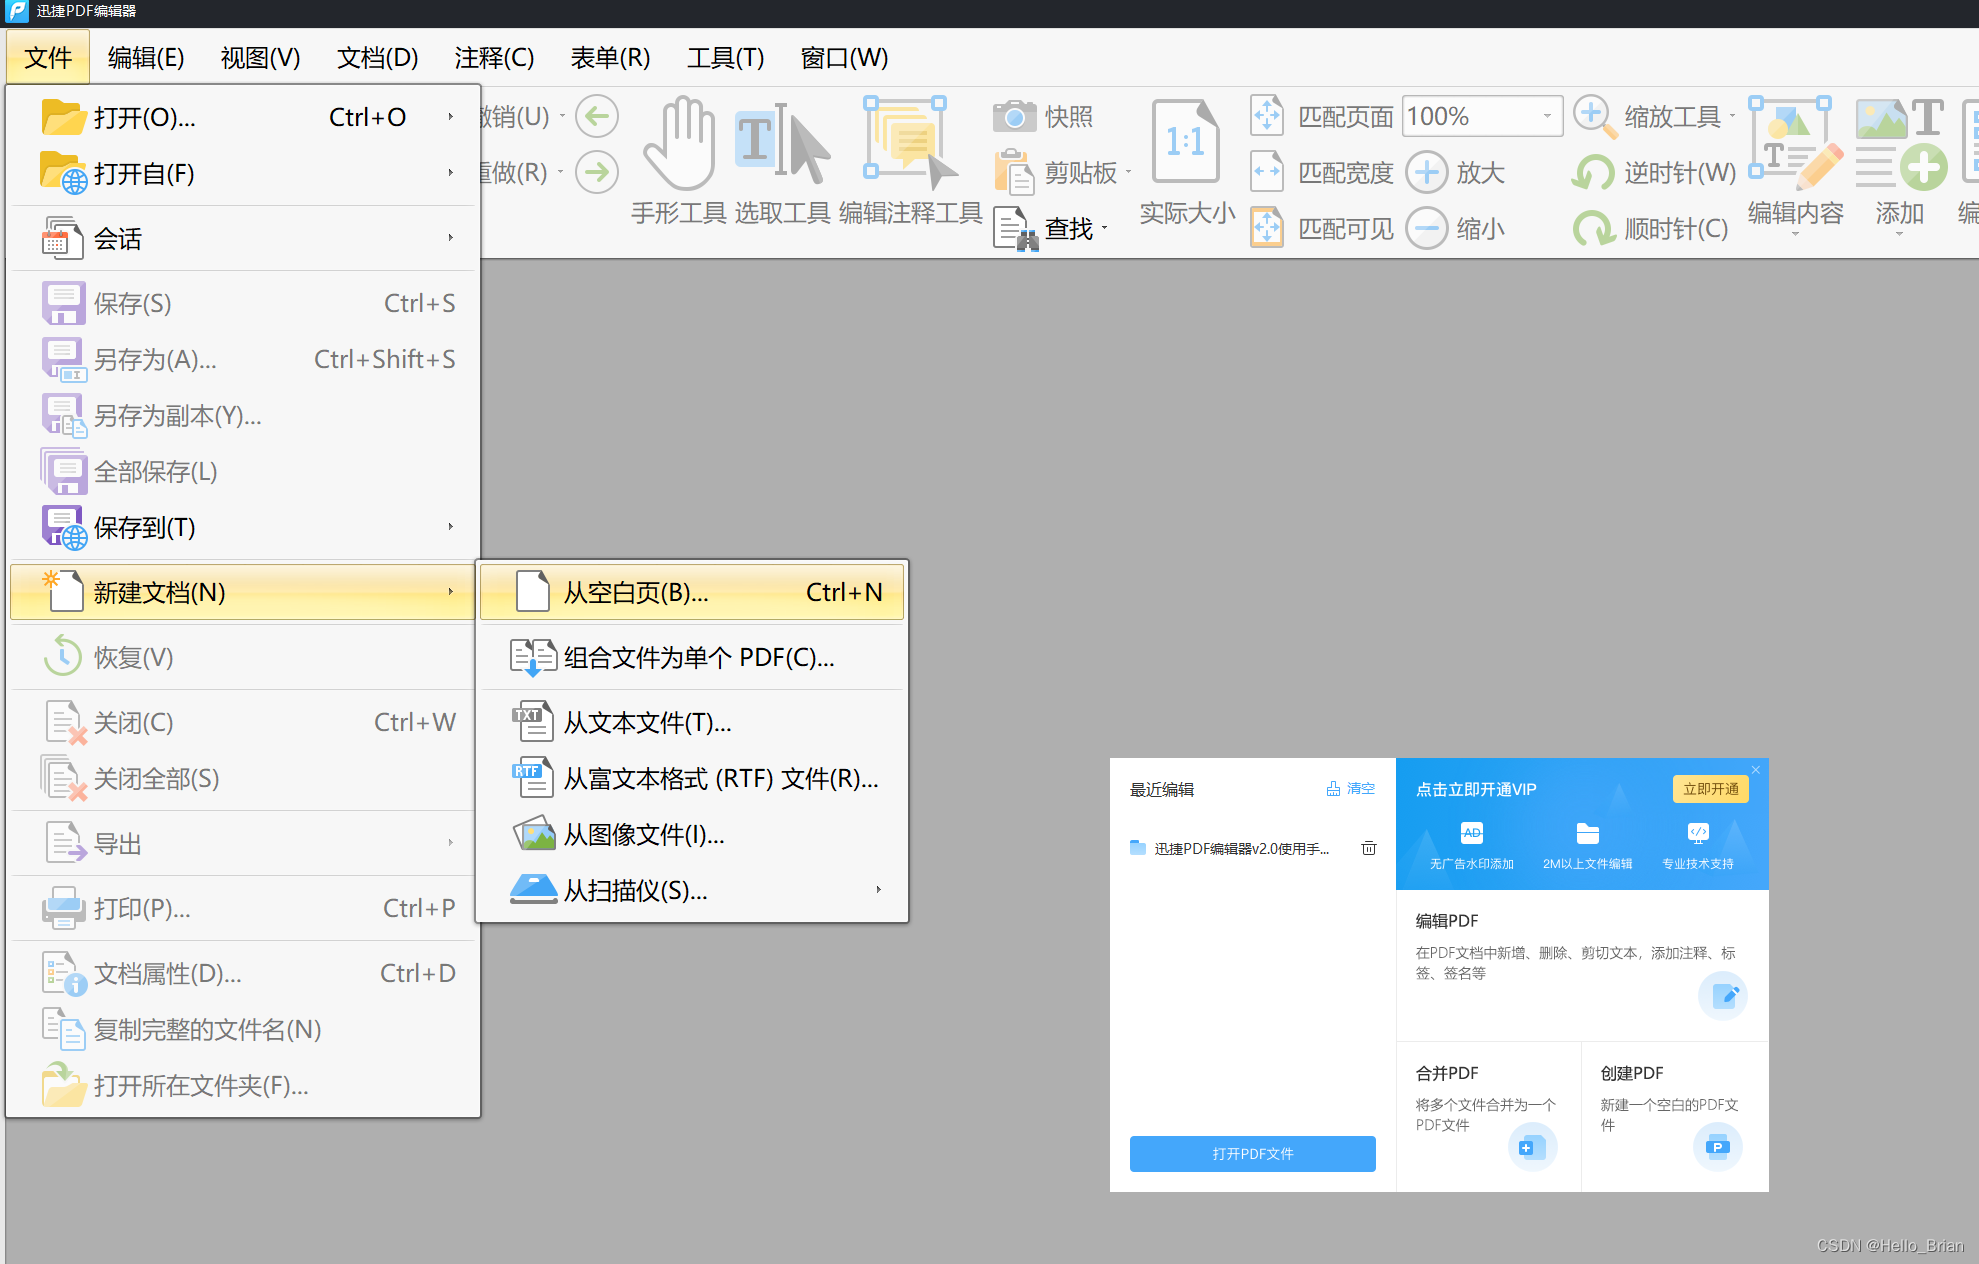Click the Create PDF round icon
This screenshot has height=1264, width=1979.
1717,1147
